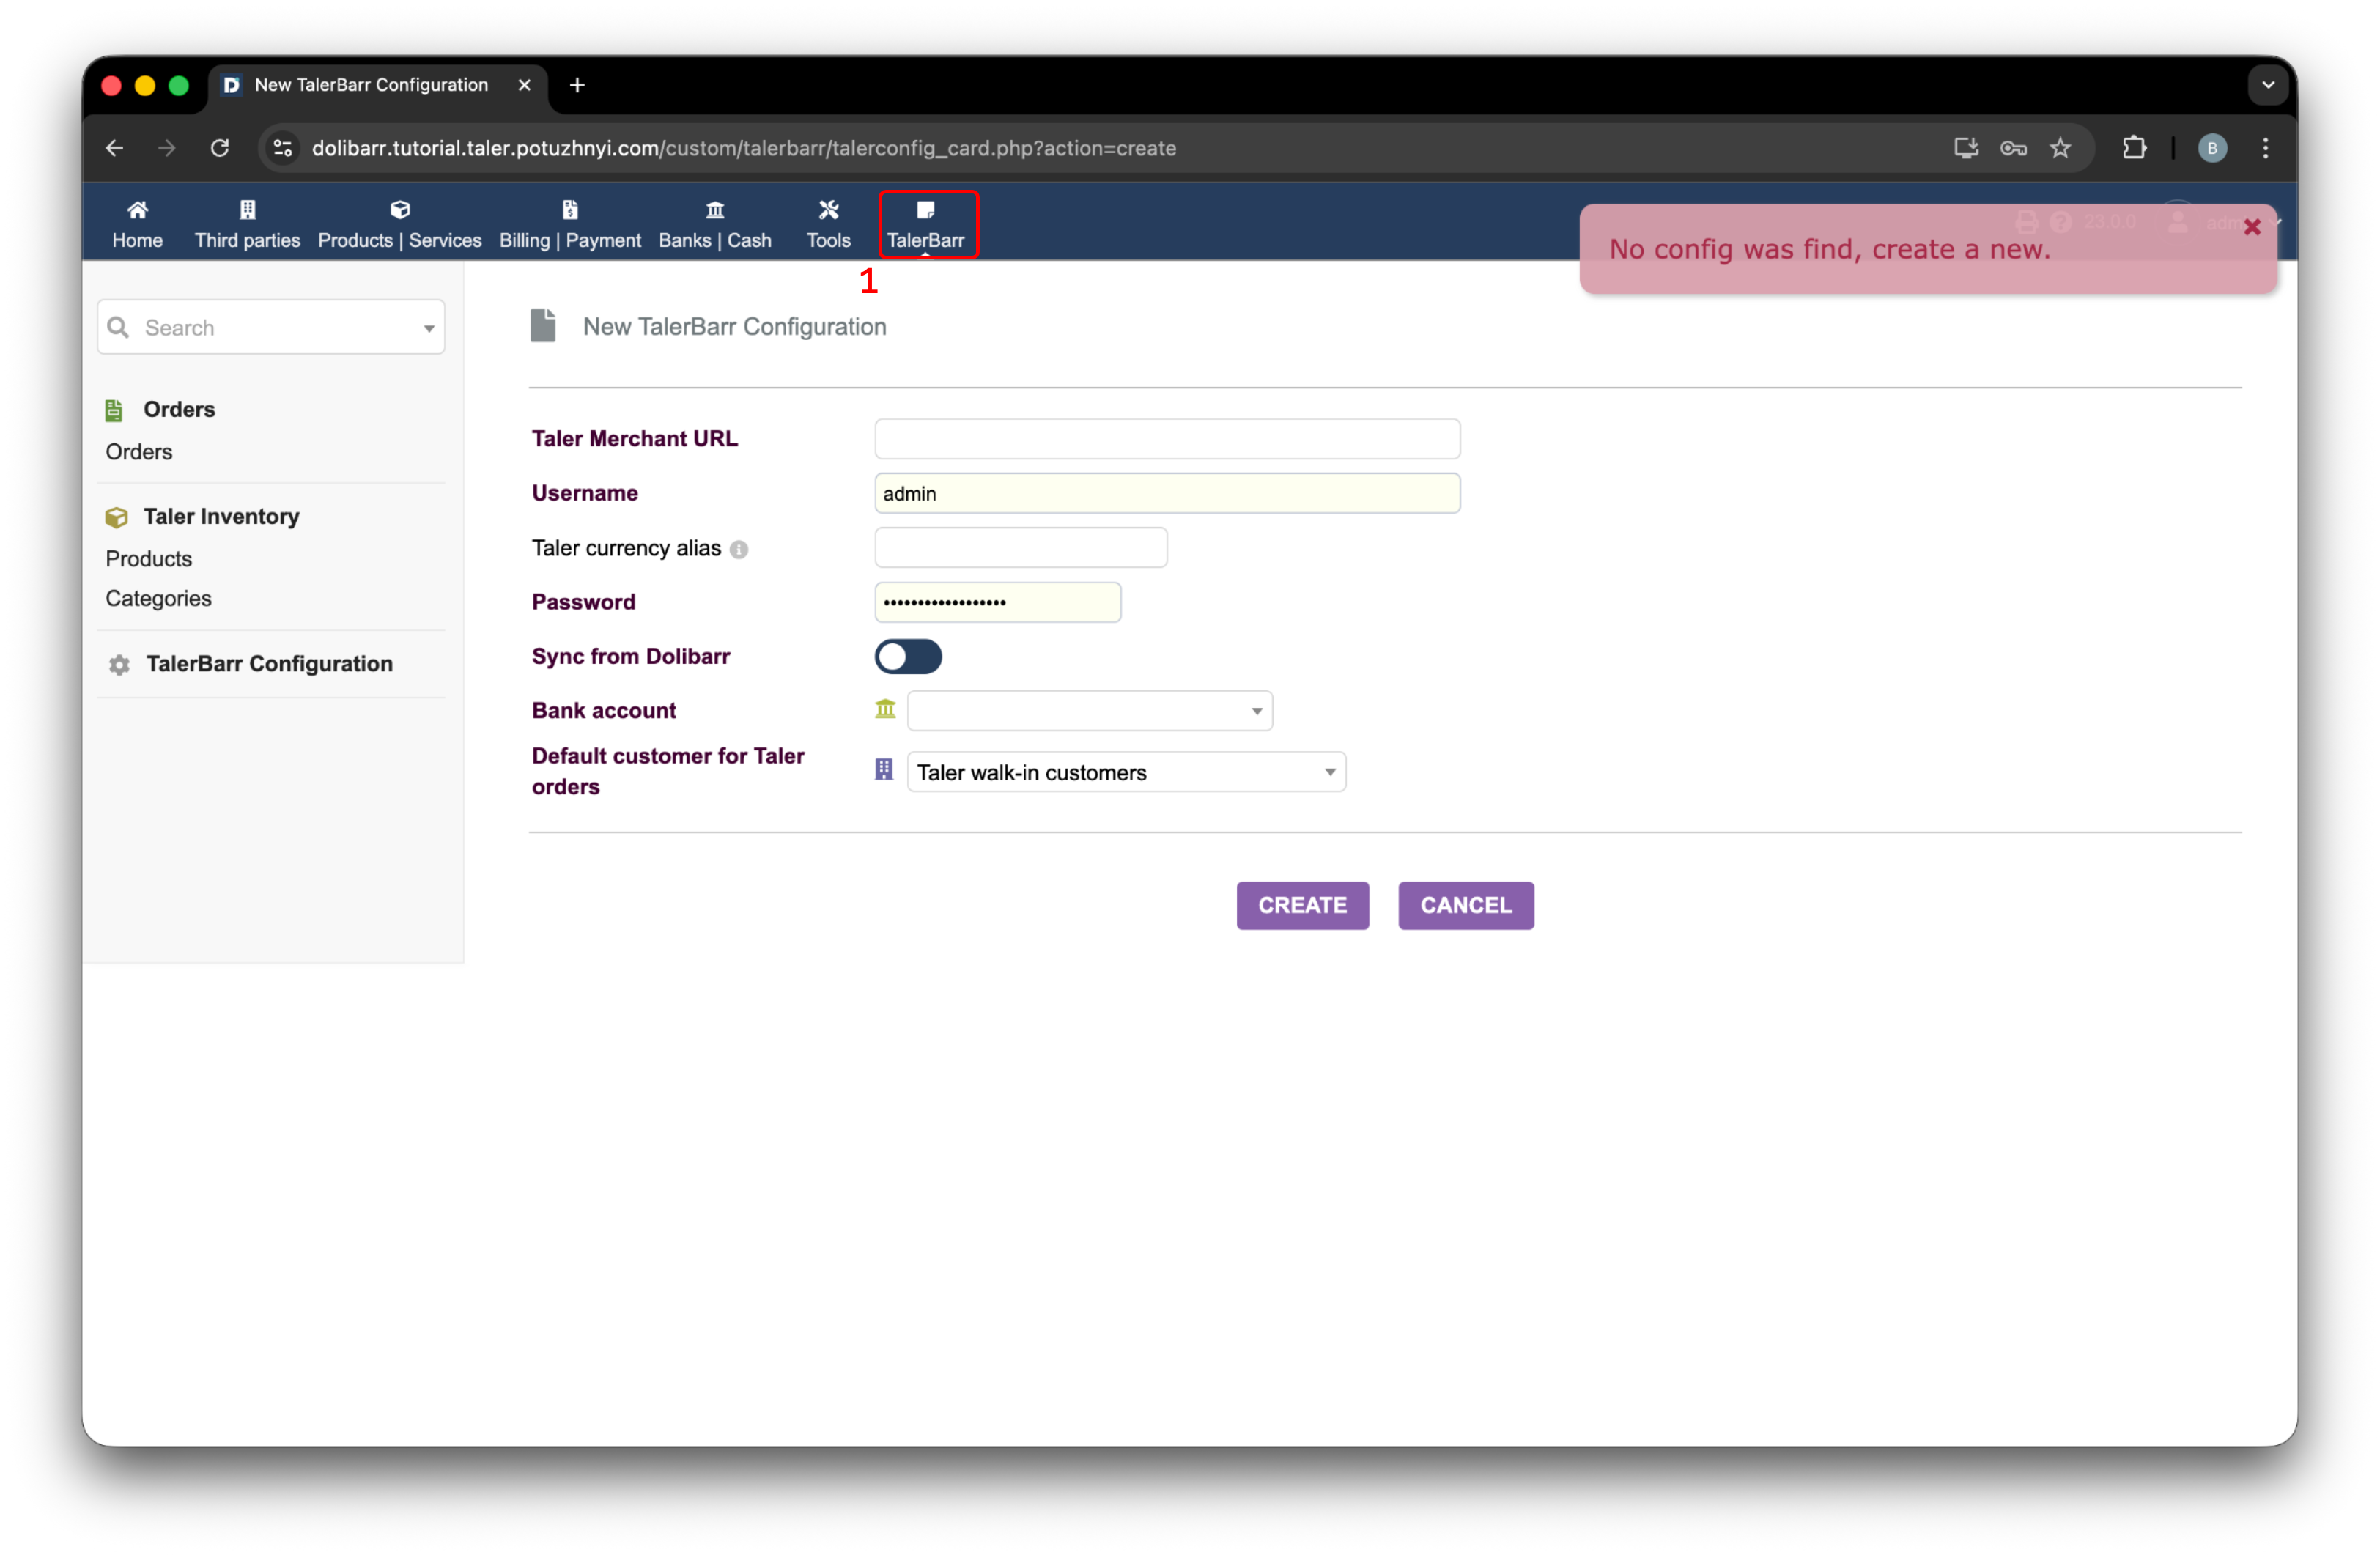
Task: Bookmark this page with star icon
Action: 2060,148
